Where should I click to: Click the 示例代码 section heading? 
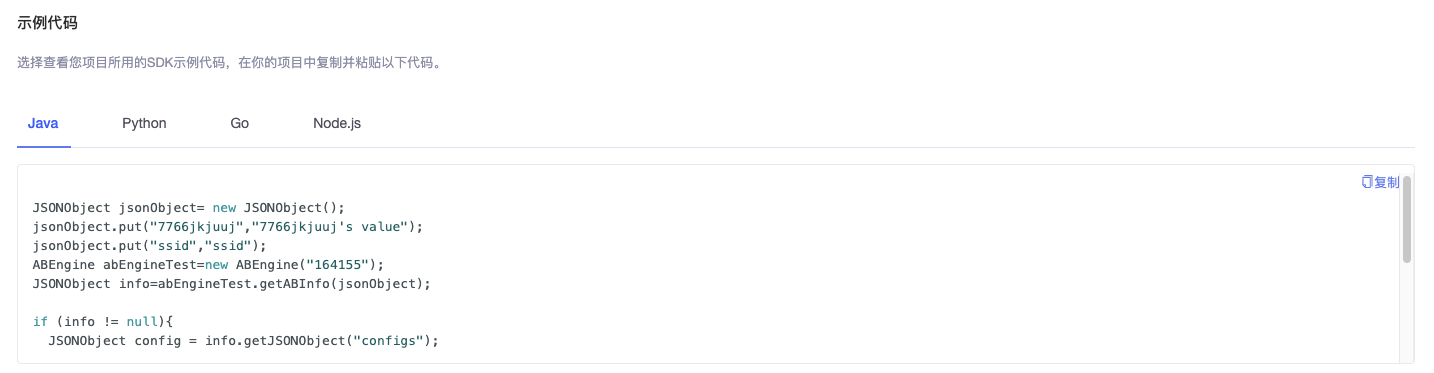click(47, 23)
